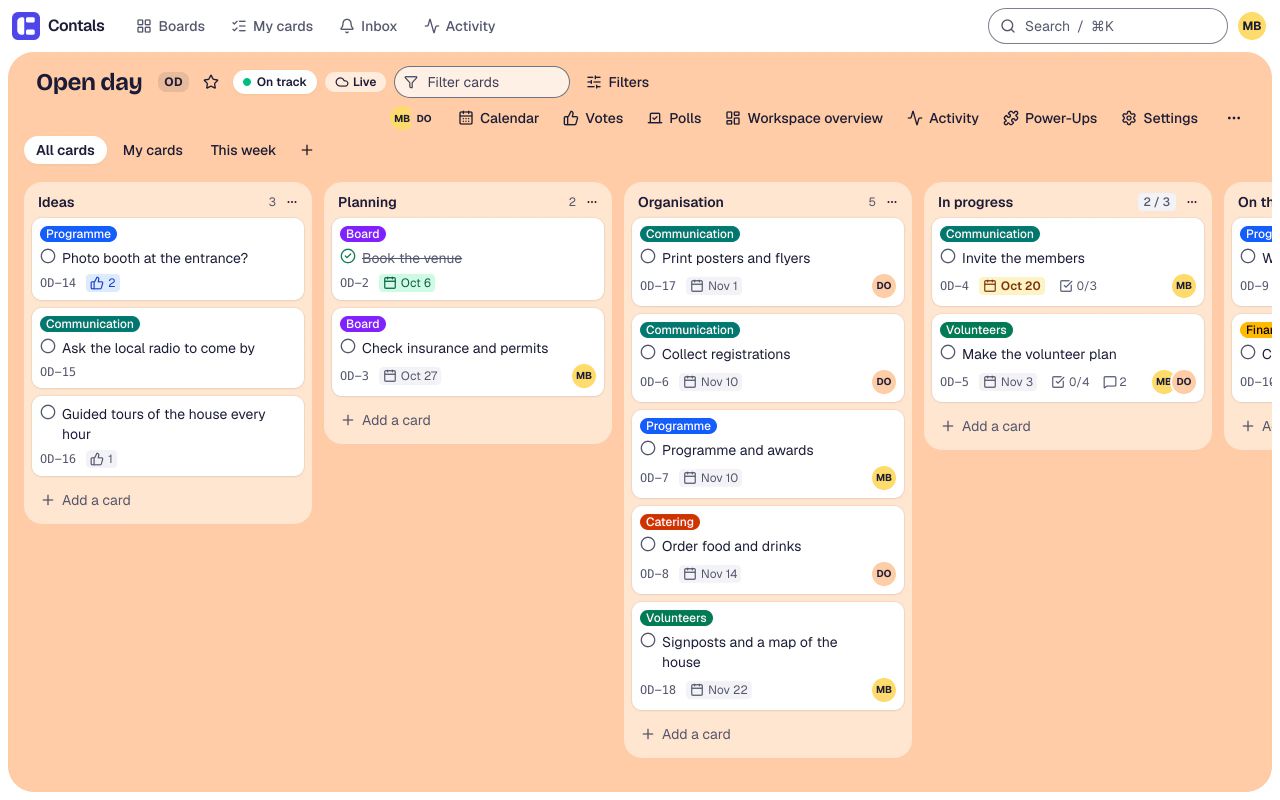Open the overflow menu after Settings
1280x800 pixels.
pos(1234,118)
